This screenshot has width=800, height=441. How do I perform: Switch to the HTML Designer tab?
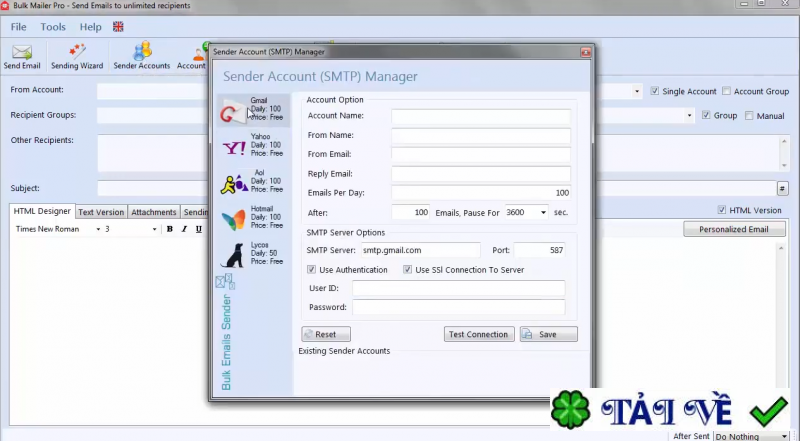42,211
